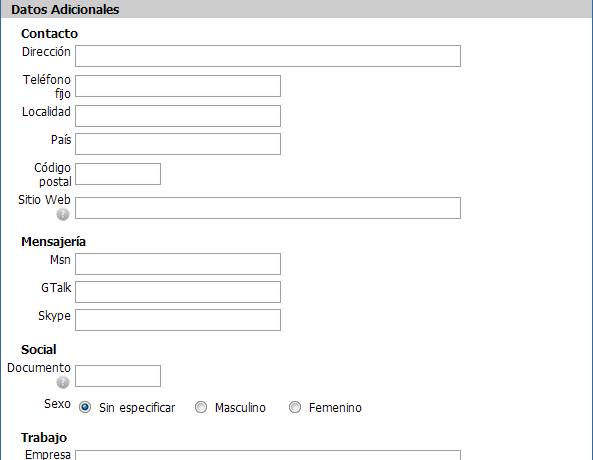The image size is (593, 460).
Task: Focus the Documento input field
Action: point(118,376)
